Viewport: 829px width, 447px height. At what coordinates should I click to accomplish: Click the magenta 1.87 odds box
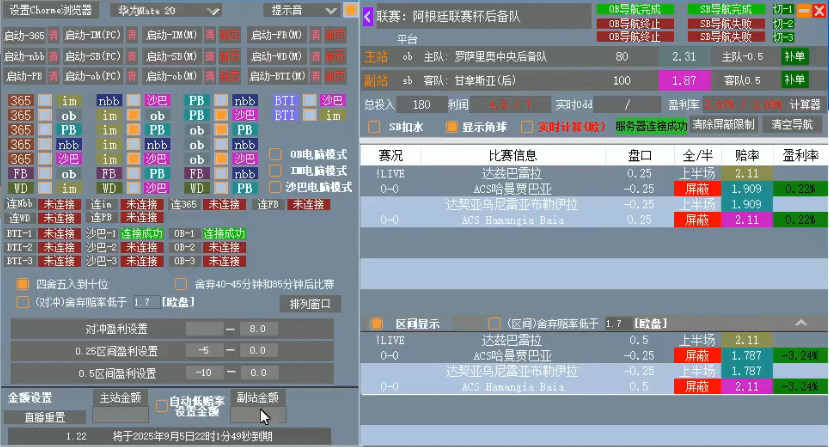[684, 80]
